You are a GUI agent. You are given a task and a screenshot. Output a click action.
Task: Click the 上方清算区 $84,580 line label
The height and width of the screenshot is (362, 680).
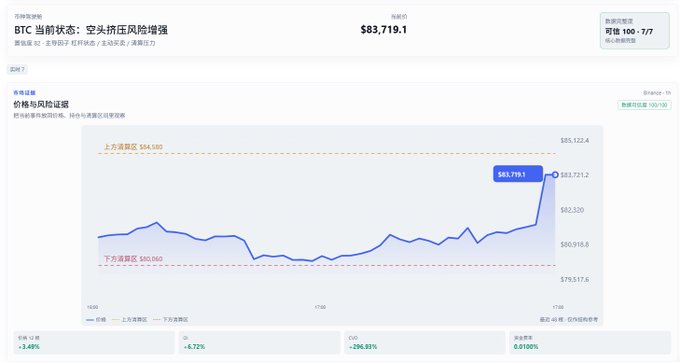point(133,147)
